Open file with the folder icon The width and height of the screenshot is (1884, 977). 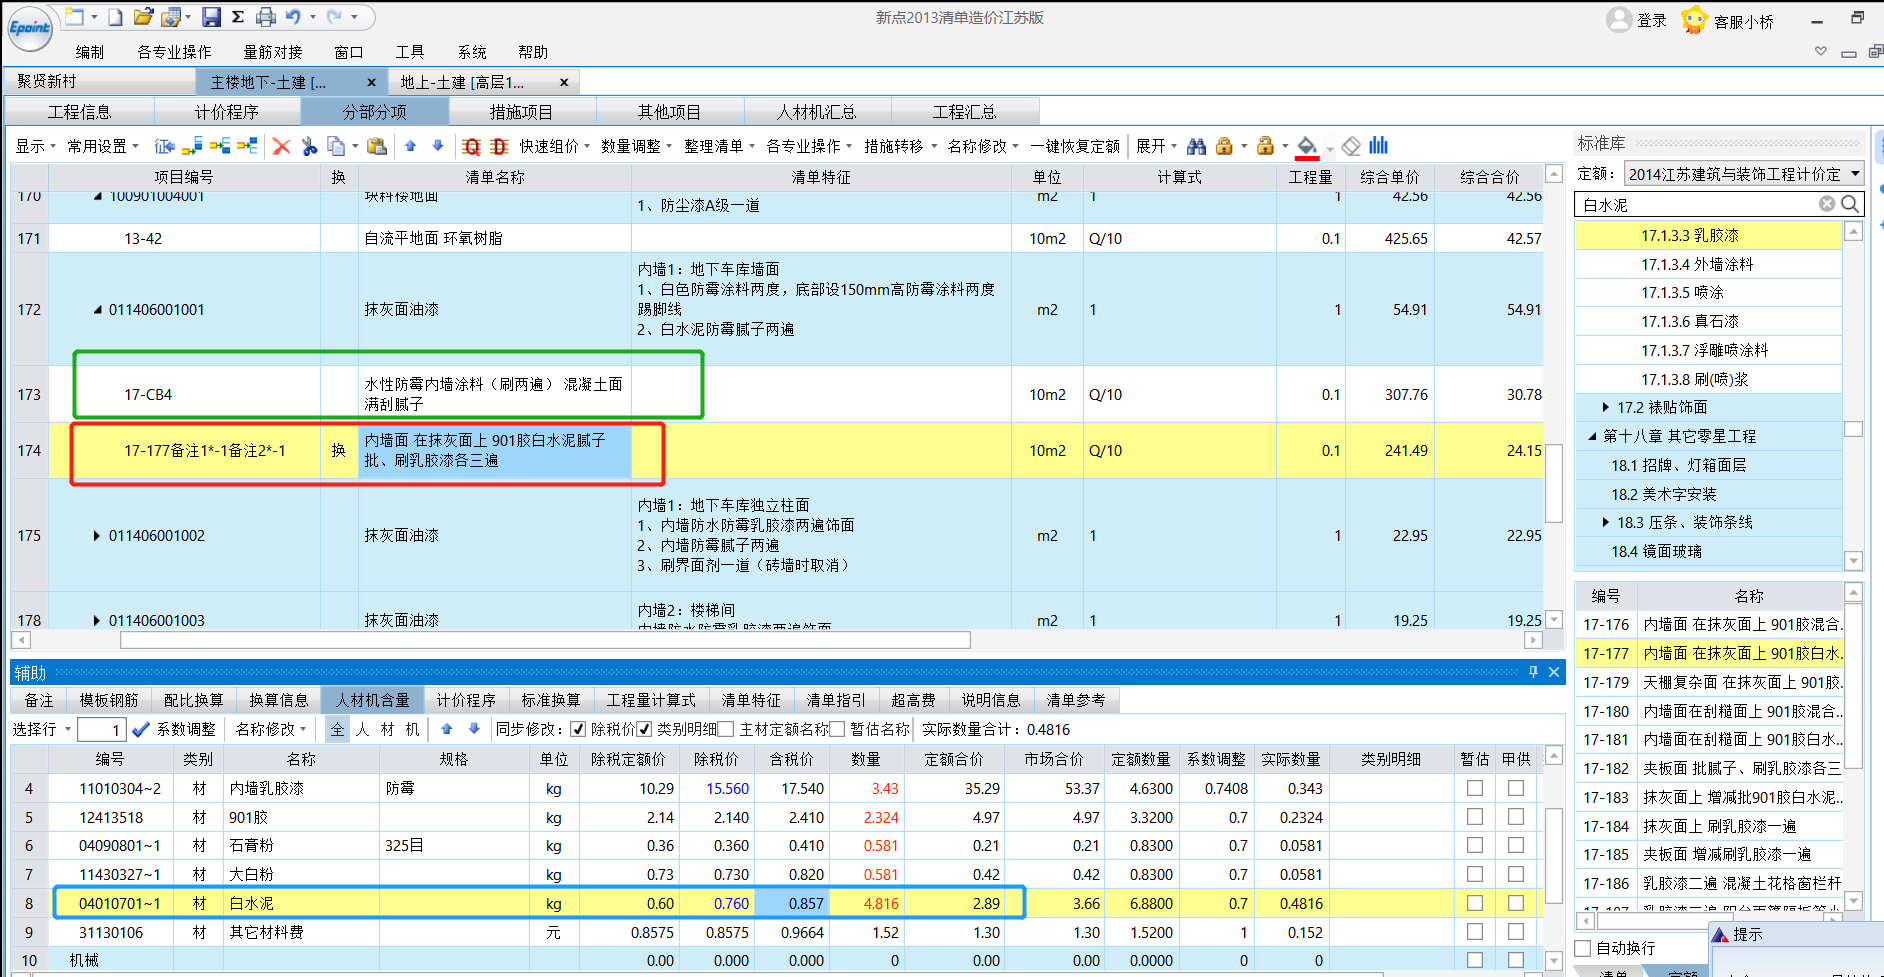click(x=143, y=17)
